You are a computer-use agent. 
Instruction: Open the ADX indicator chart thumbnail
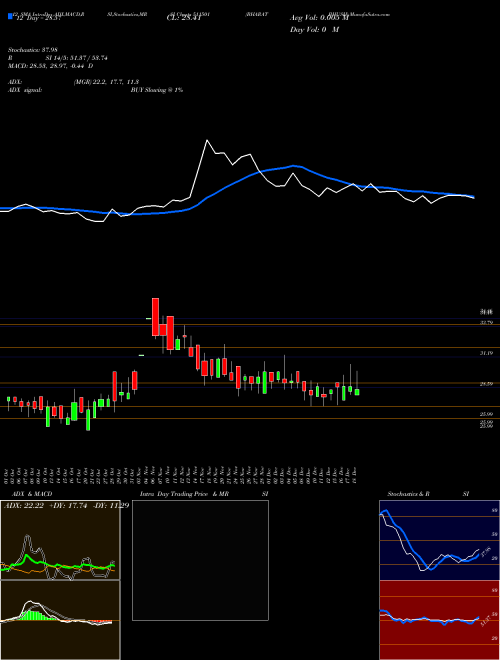[60, 540]
